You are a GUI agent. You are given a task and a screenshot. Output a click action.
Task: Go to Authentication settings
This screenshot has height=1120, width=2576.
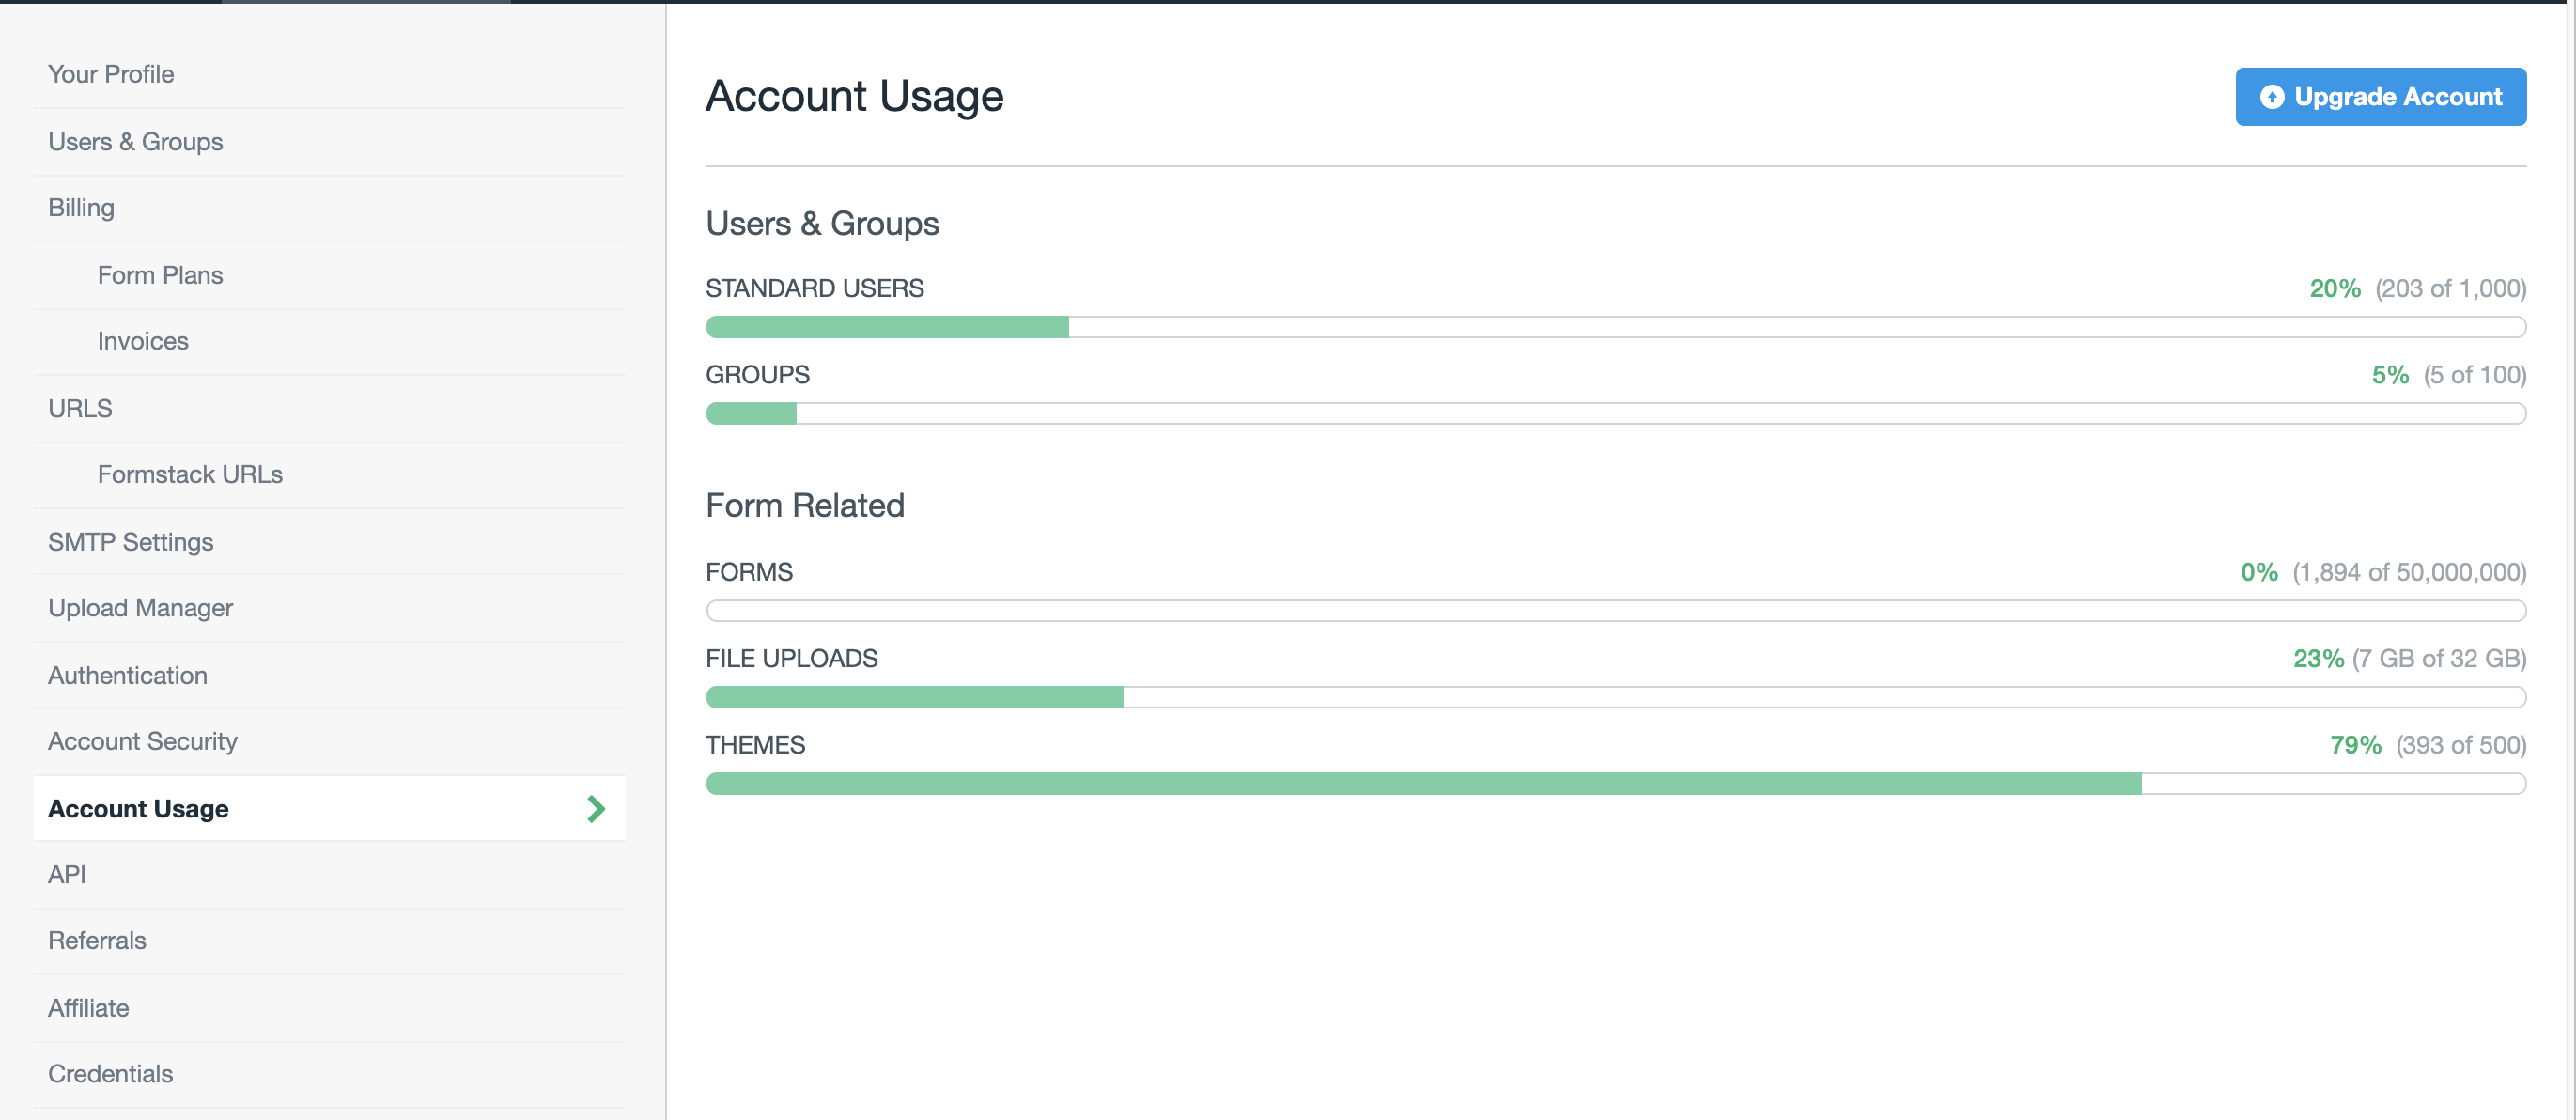128,675
